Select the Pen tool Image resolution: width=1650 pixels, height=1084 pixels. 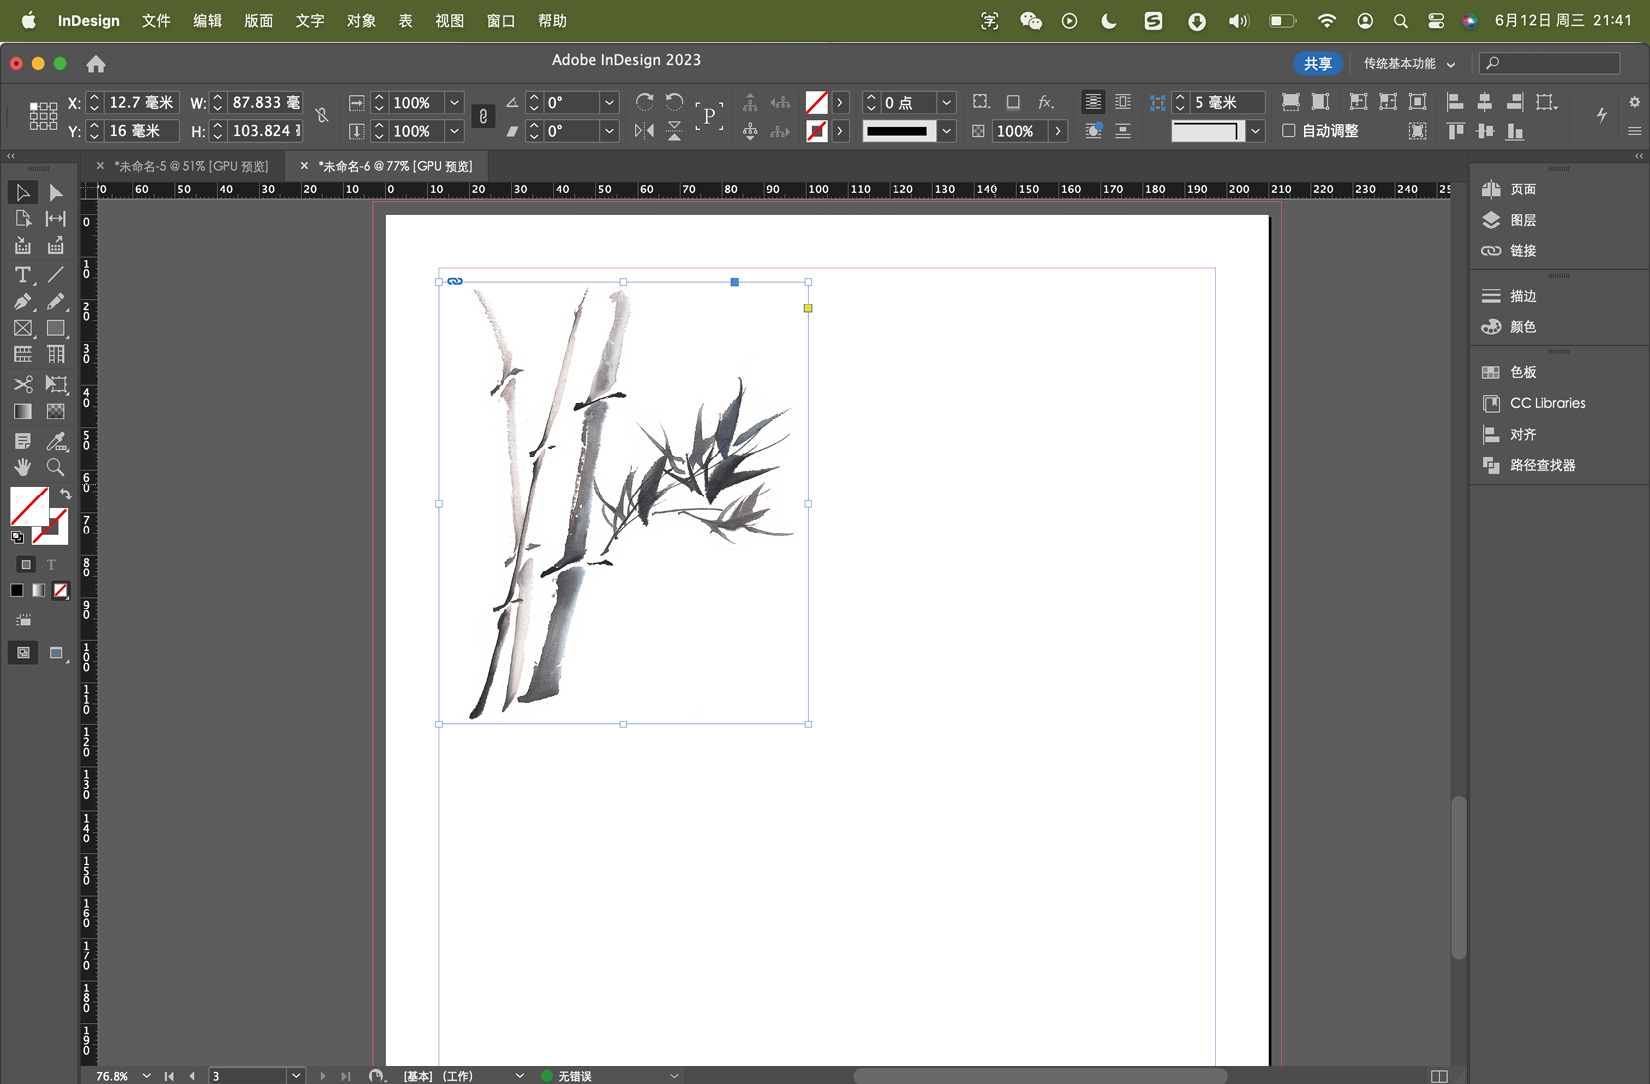(22, 301)
